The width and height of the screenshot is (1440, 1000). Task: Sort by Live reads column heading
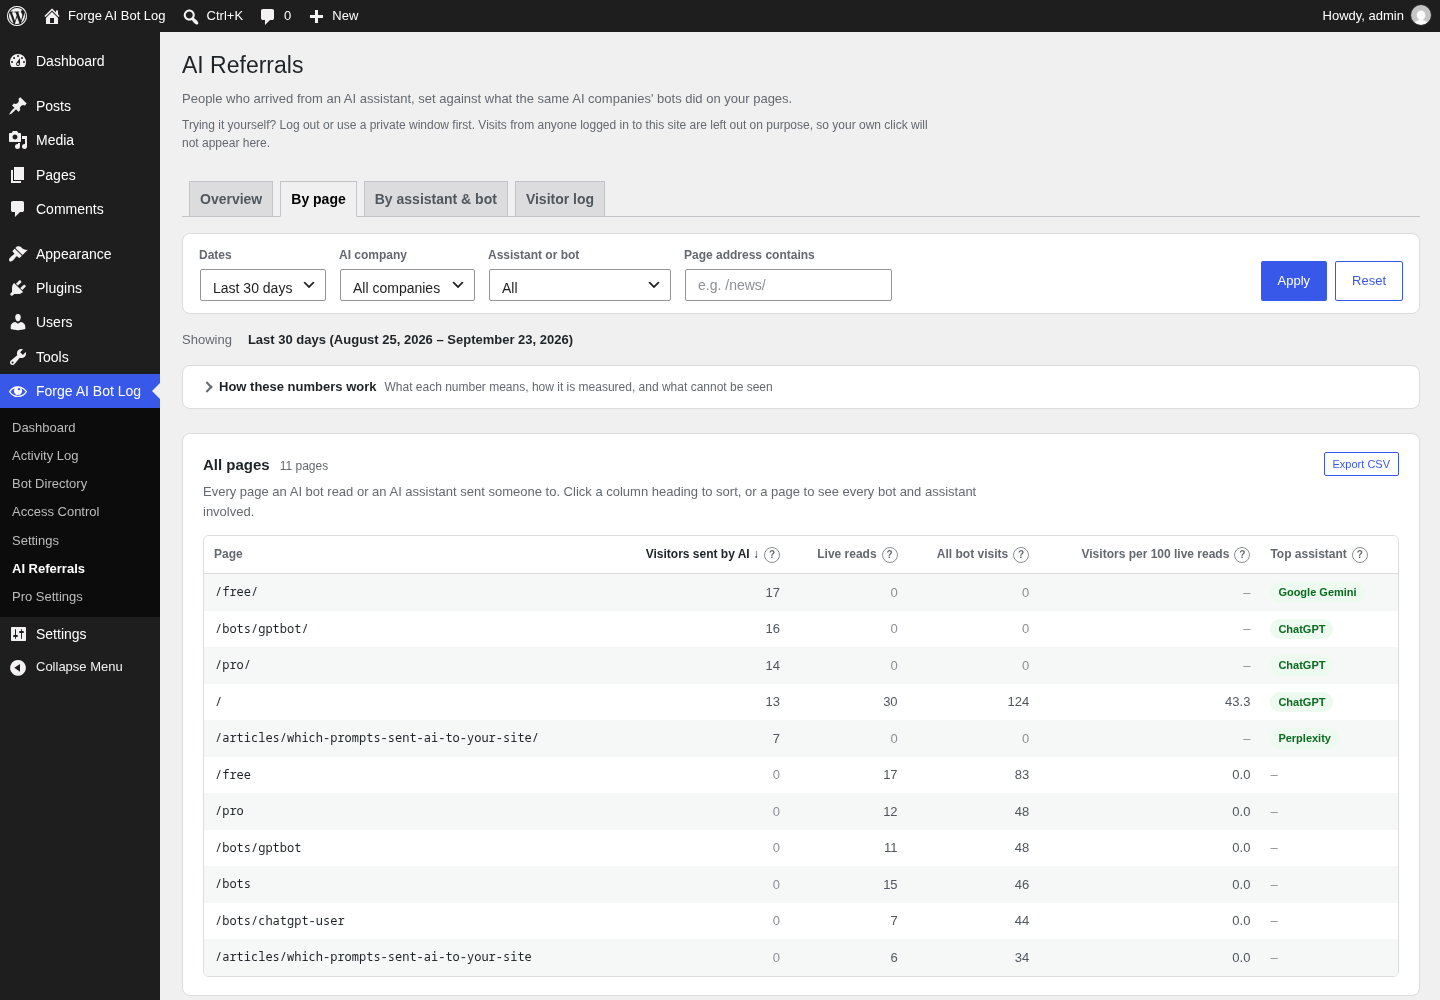coord(846,554)
